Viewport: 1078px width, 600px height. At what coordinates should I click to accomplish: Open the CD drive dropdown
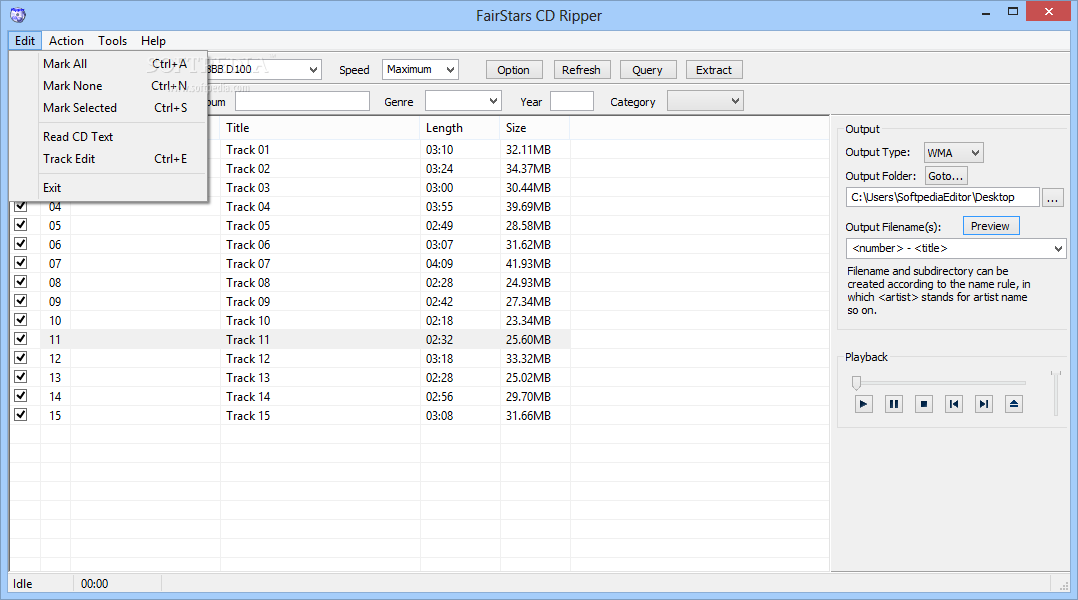(313, 69)
